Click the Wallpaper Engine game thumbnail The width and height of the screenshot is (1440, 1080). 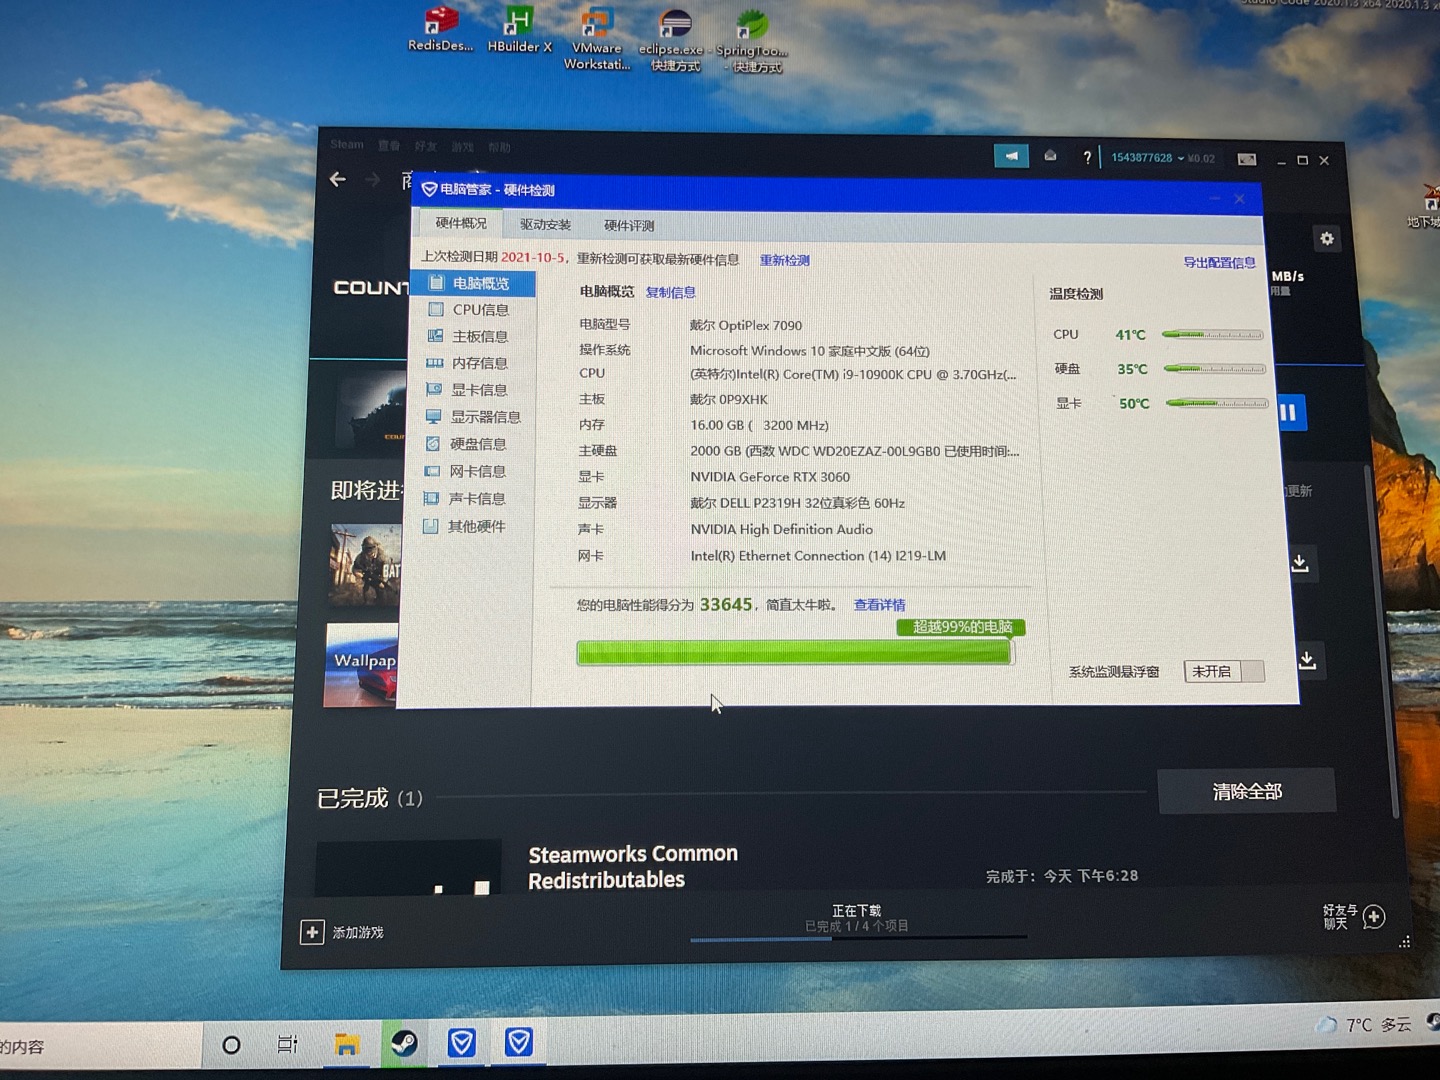click(x=361, y=665)
